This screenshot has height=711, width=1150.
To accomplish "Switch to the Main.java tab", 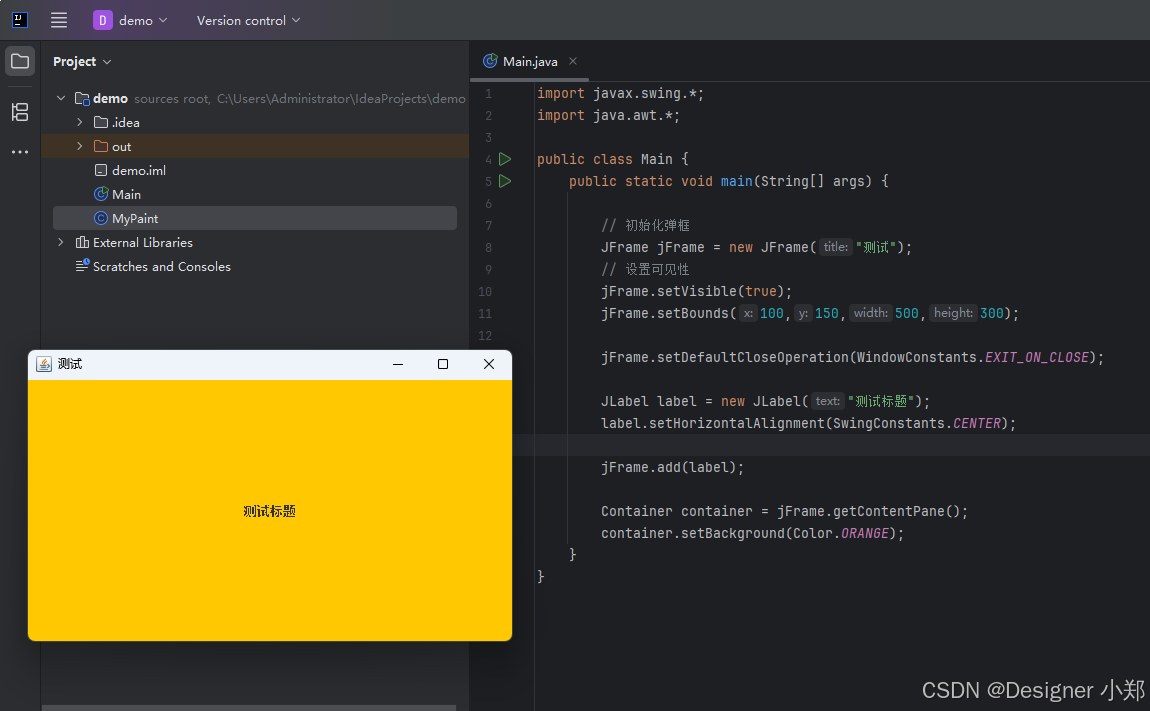I will coord(530,62).
